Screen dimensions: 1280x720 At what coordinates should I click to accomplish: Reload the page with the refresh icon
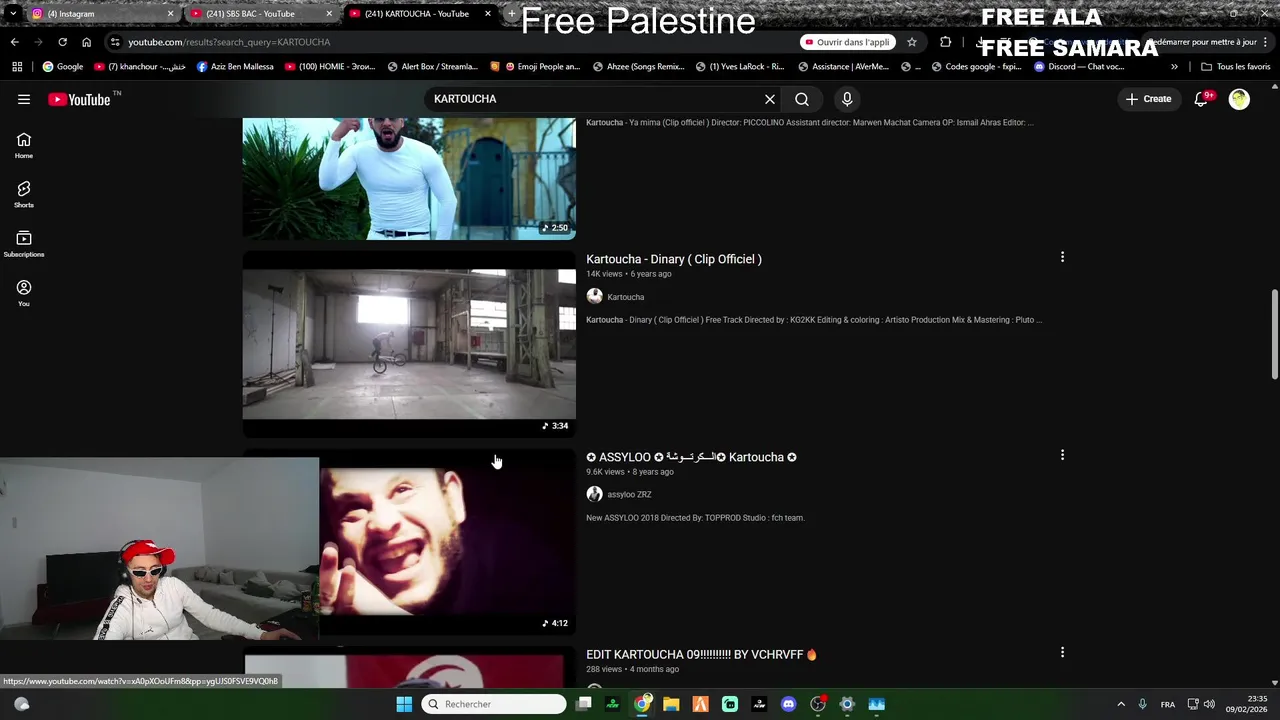(x=62, y=42)
